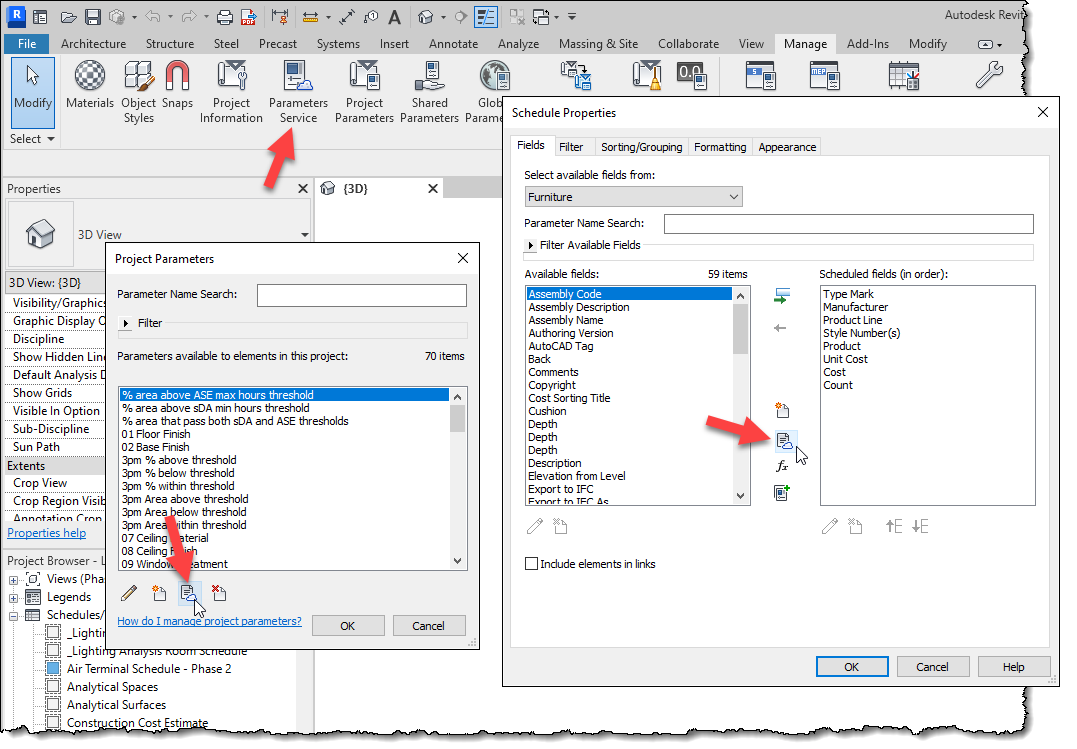Switch to the Collaborate ribbon tab
The width and height of the screenshot is (1077, 749).
click(x=688, y=44)
